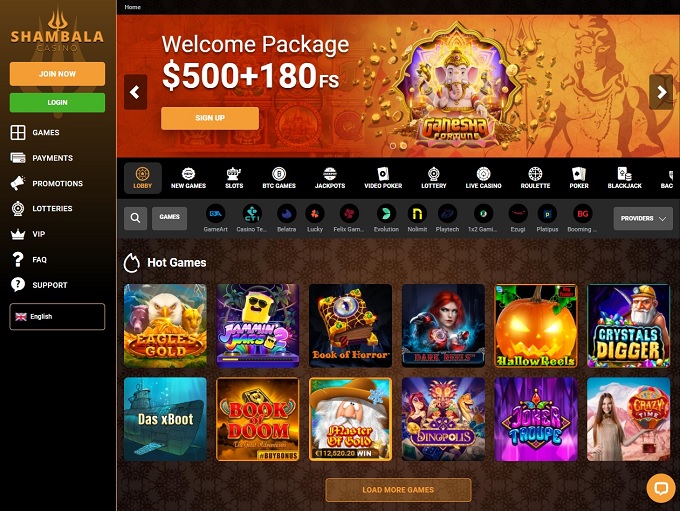Click Load More Games button
This screenshot has height=511, width=680.
coord(398,490)
